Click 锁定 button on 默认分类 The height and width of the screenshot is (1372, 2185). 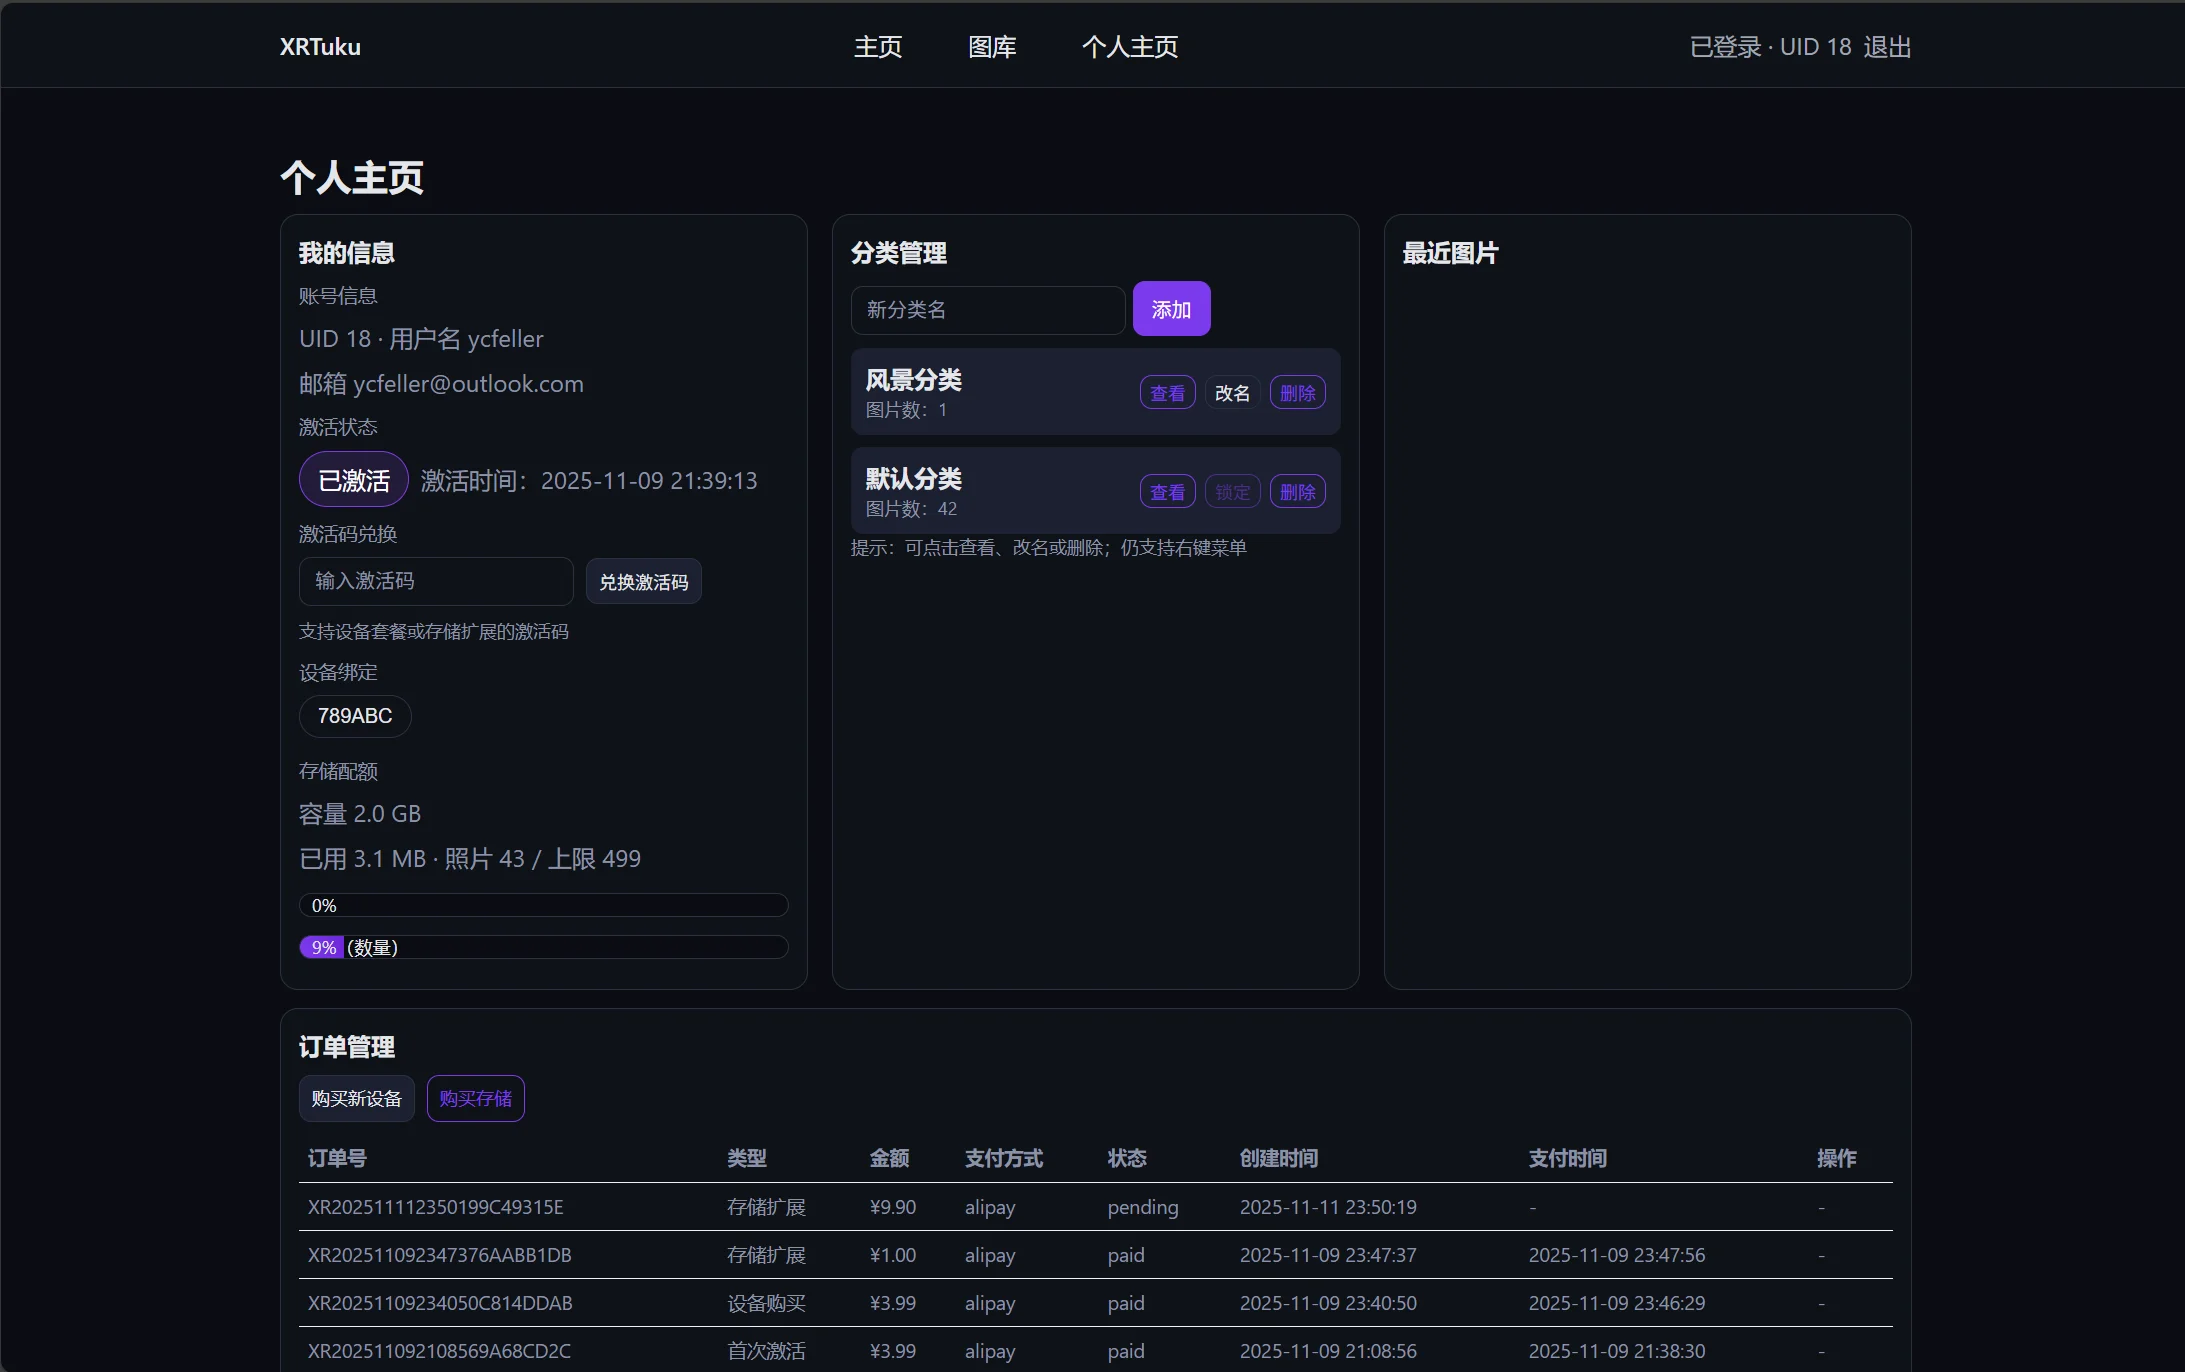1231,492
